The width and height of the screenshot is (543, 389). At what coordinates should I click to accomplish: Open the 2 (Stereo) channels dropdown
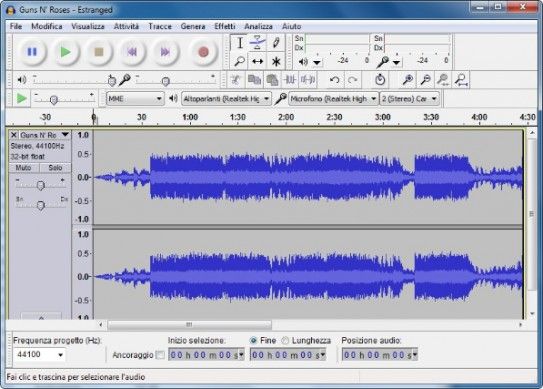[409, 99]
